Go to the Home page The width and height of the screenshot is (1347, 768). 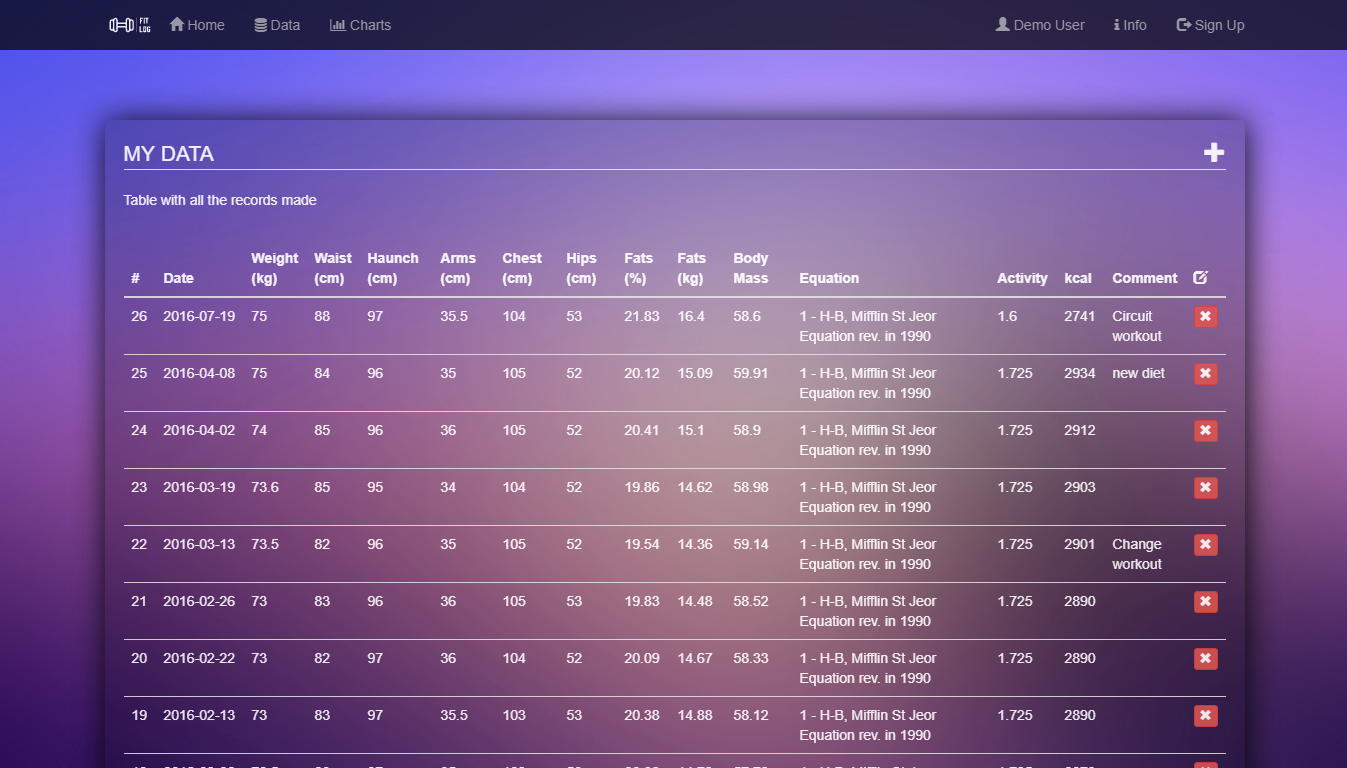[197, 25]
